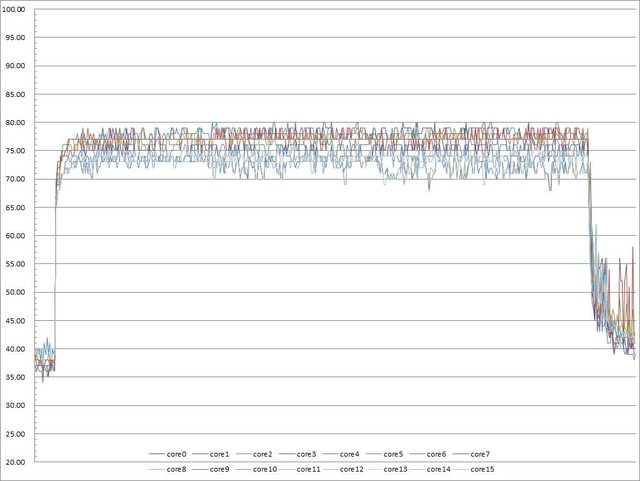Select the core11 legend entry
The image size is (640, 481).
coord(310,468)
